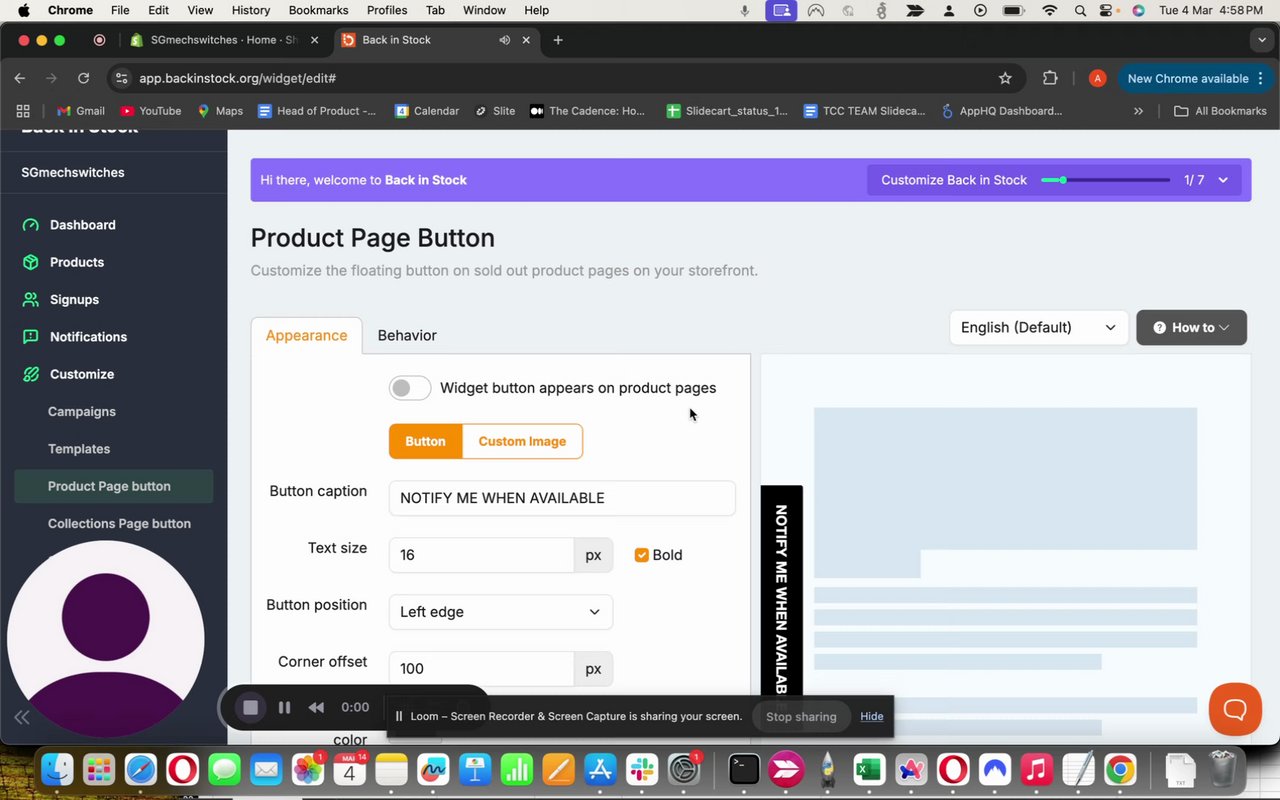Launch Safari from the Dock
The width and height of the screenshot is (1280, 800).
pos(141,769)
